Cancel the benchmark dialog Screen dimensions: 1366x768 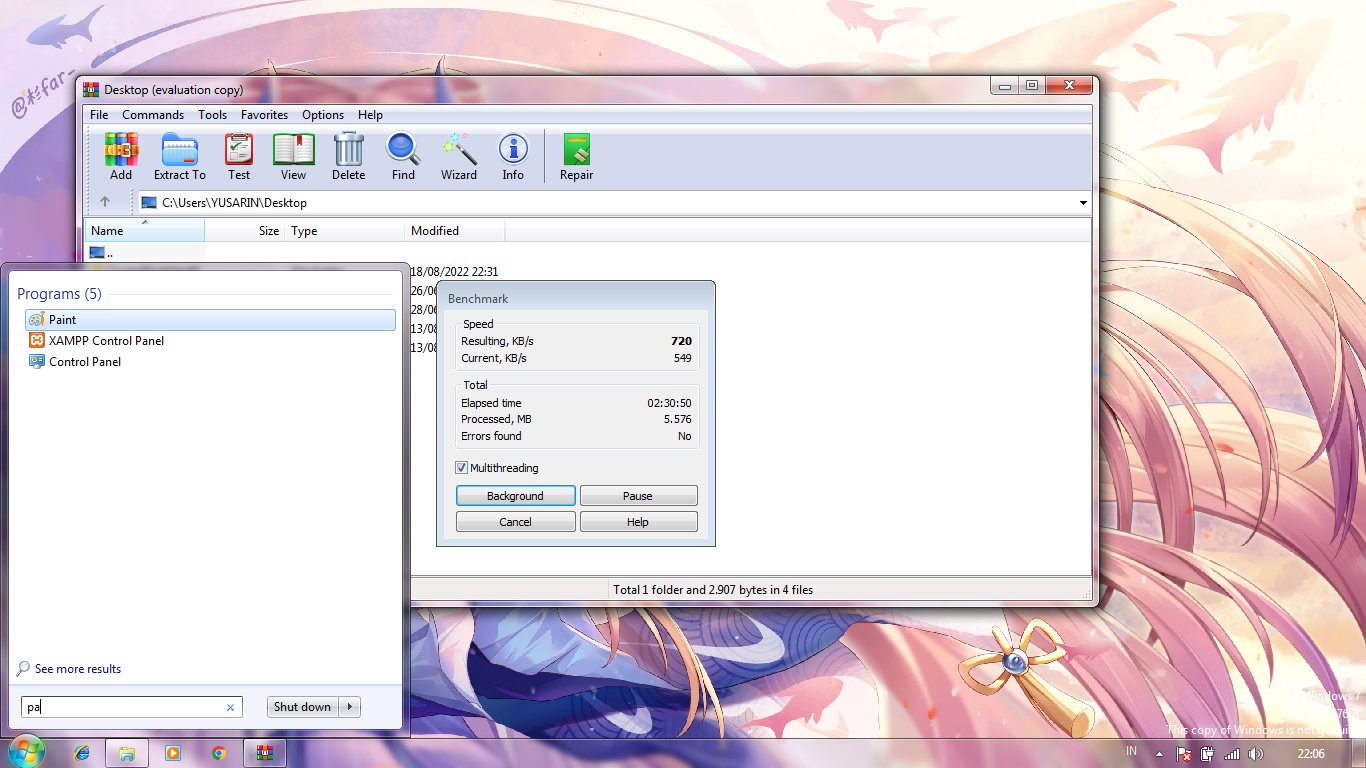coord(516,522)
